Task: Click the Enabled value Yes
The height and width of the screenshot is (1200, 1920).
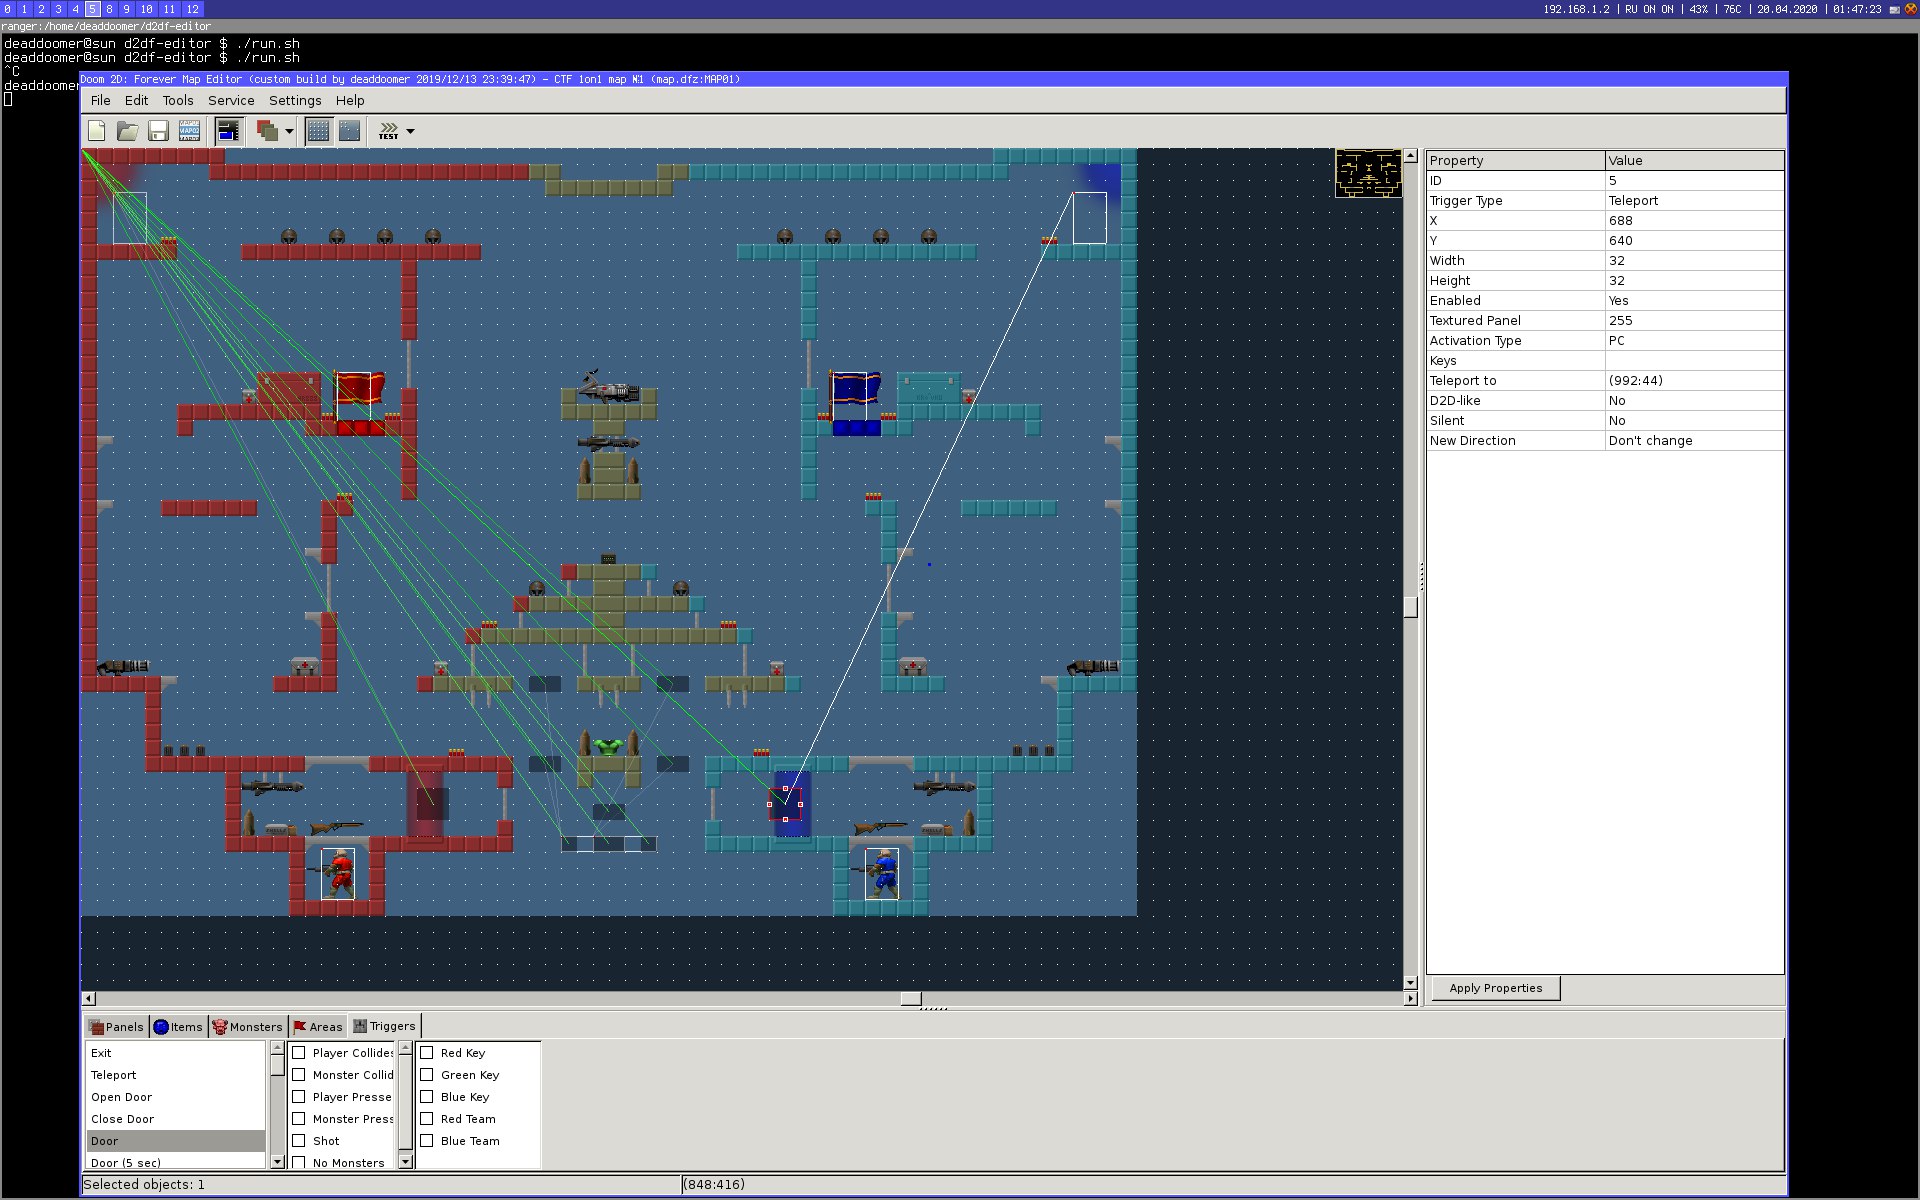Action: [x=1694, y=301]
